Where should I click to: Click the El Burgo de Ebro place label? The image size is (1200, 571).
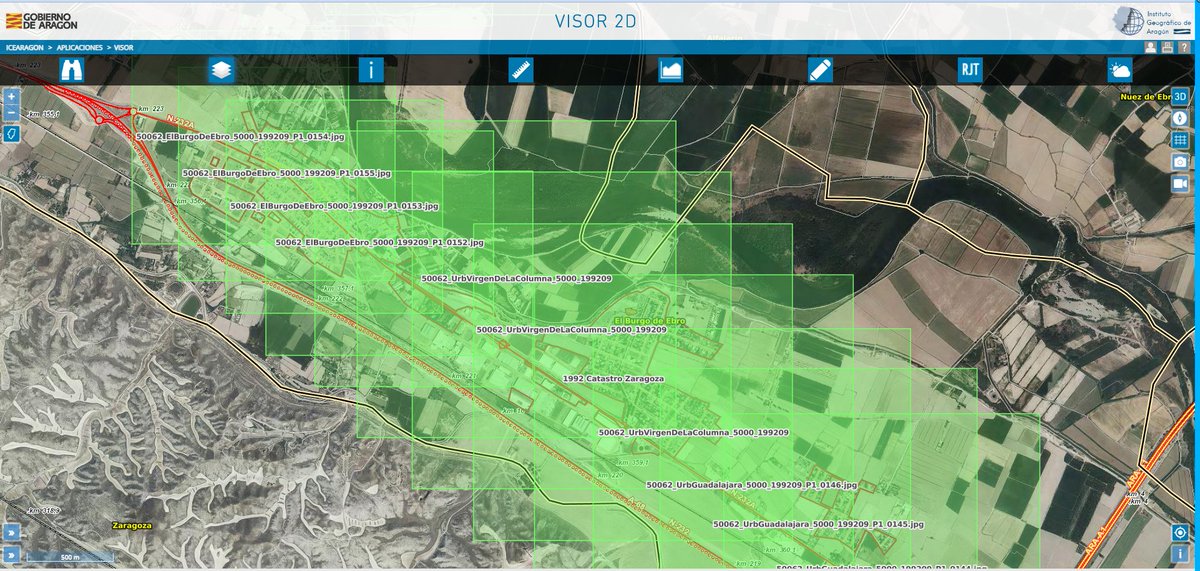[x=648, y=320]
